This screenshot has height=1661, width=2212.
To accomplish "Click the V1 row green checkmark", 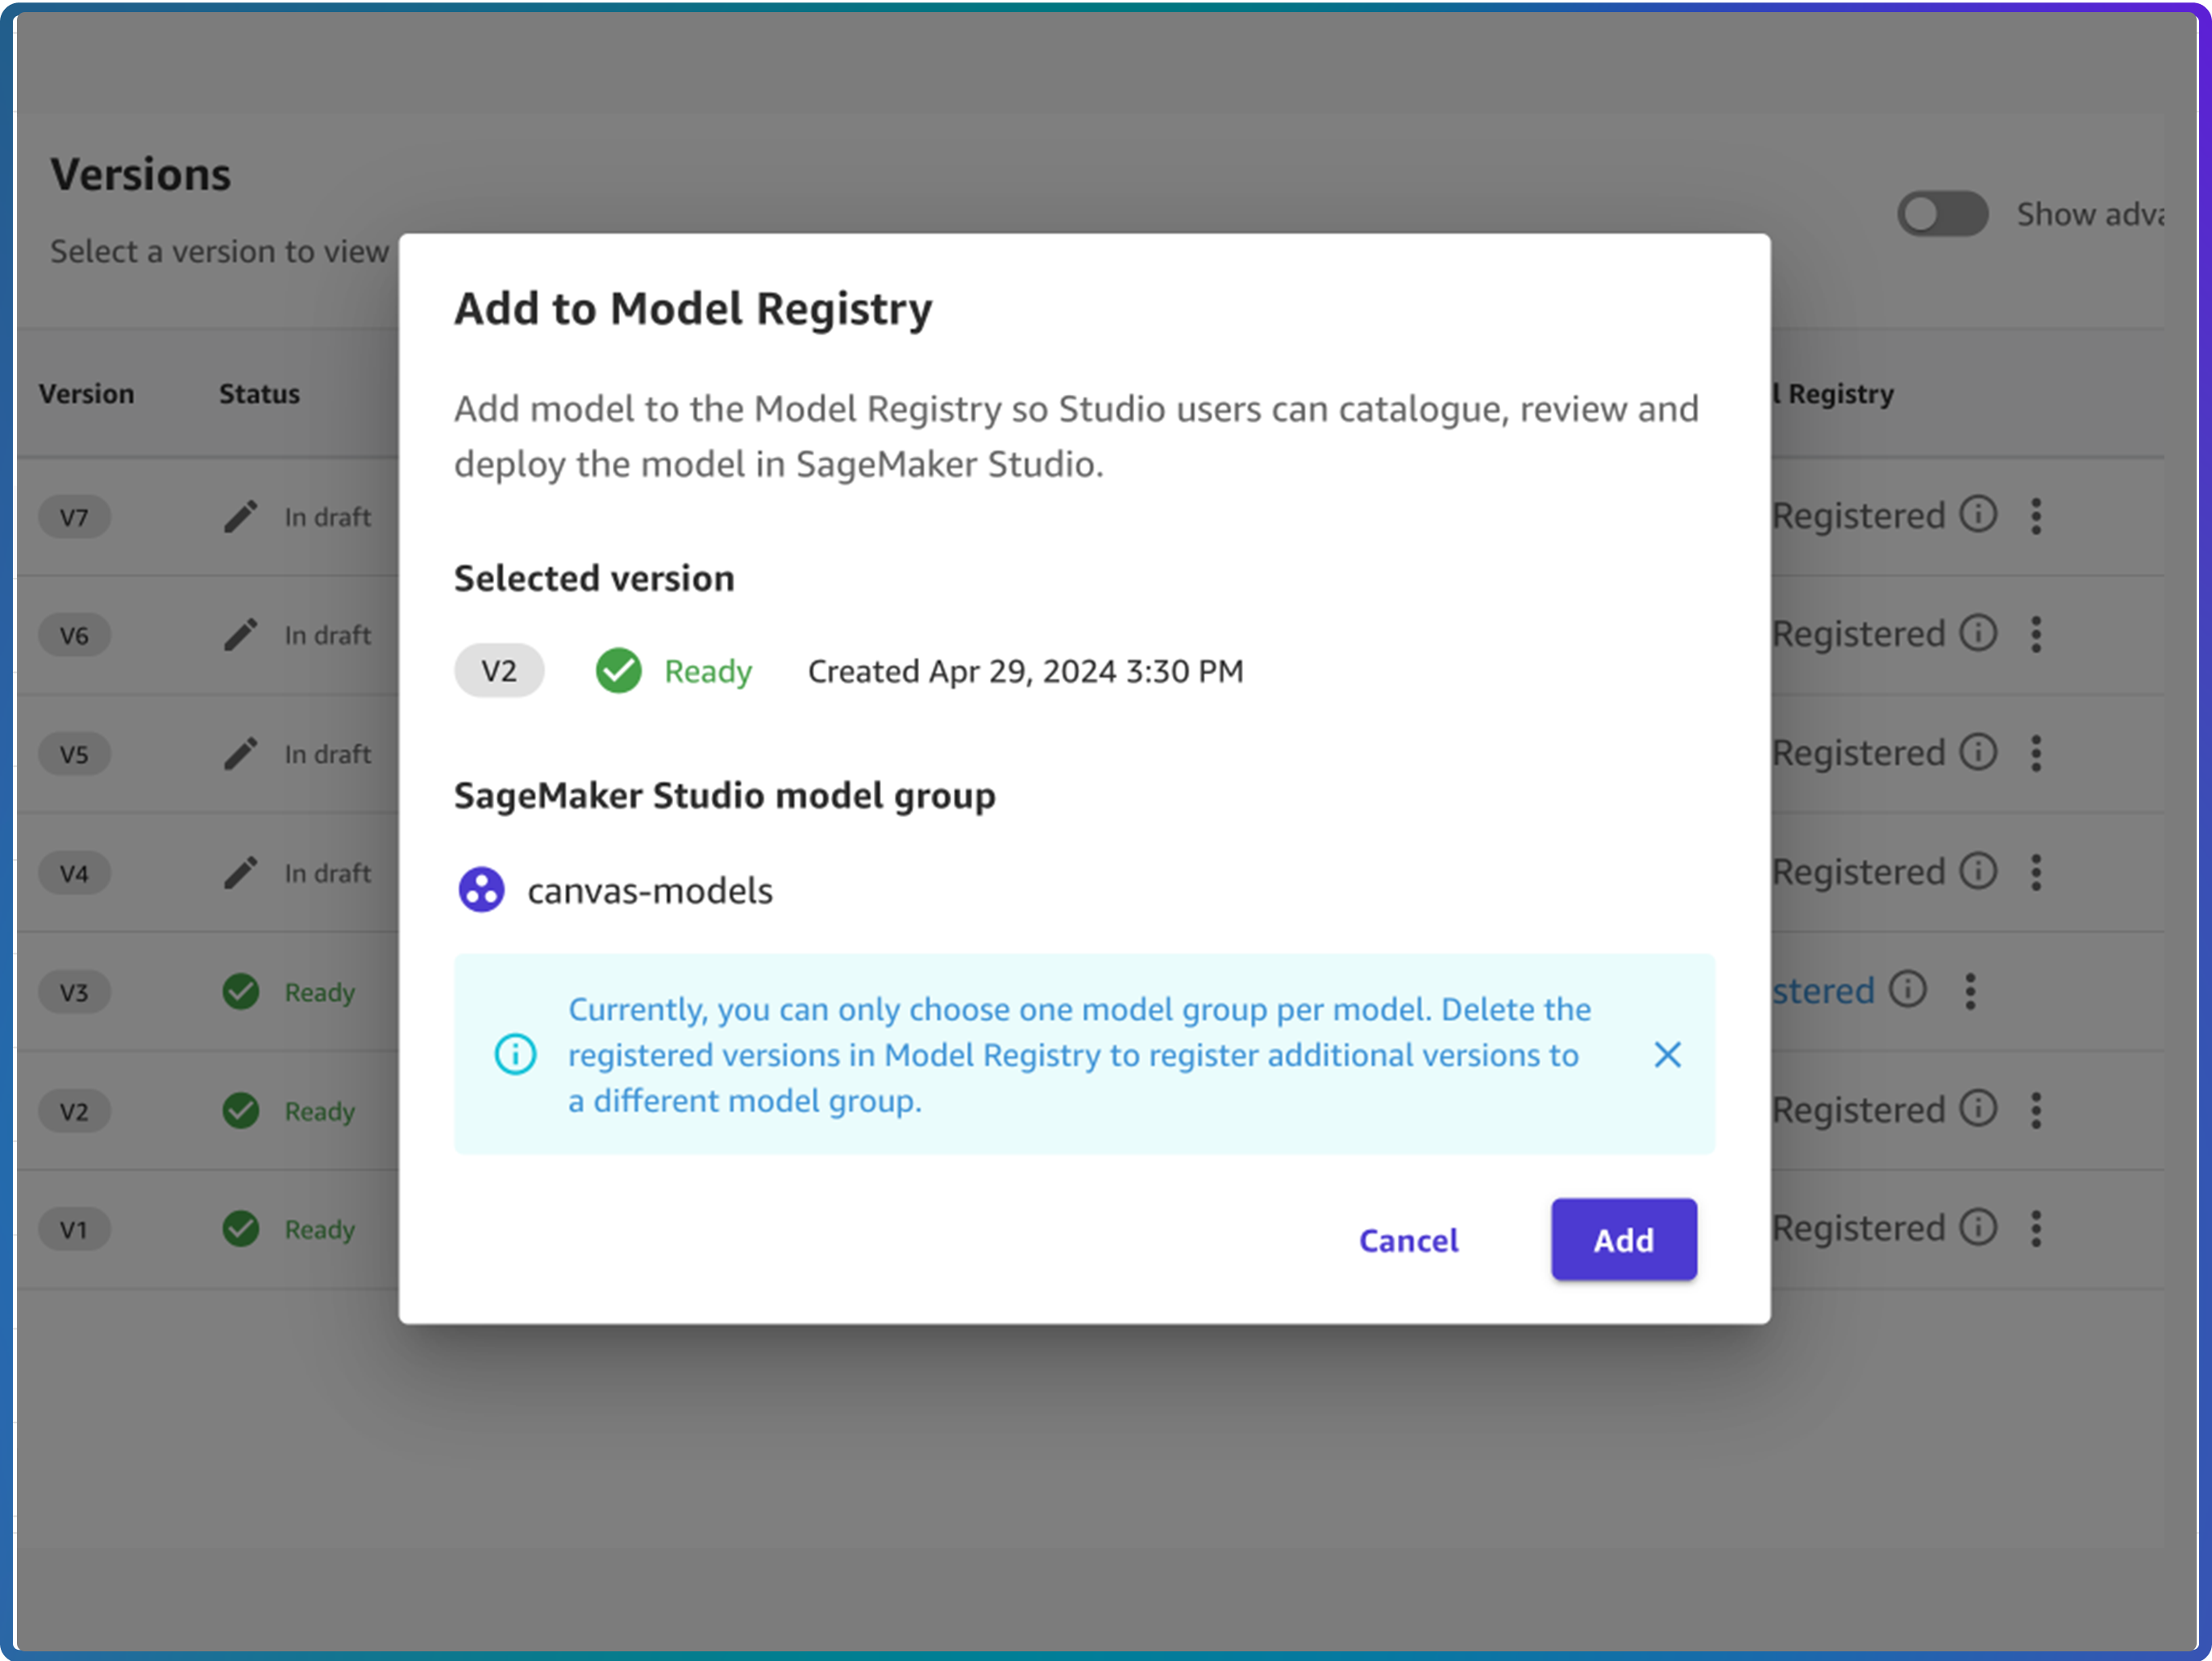I will point(240,1228).
